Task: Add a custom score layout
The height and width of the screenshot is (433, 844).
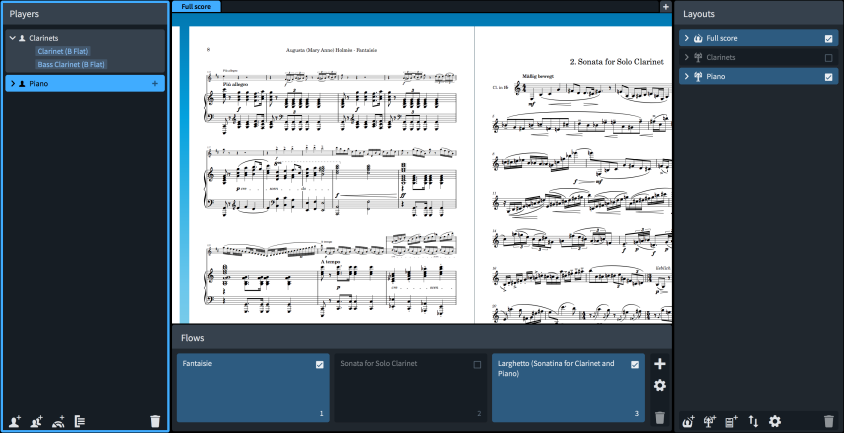Action: [731, 421]
